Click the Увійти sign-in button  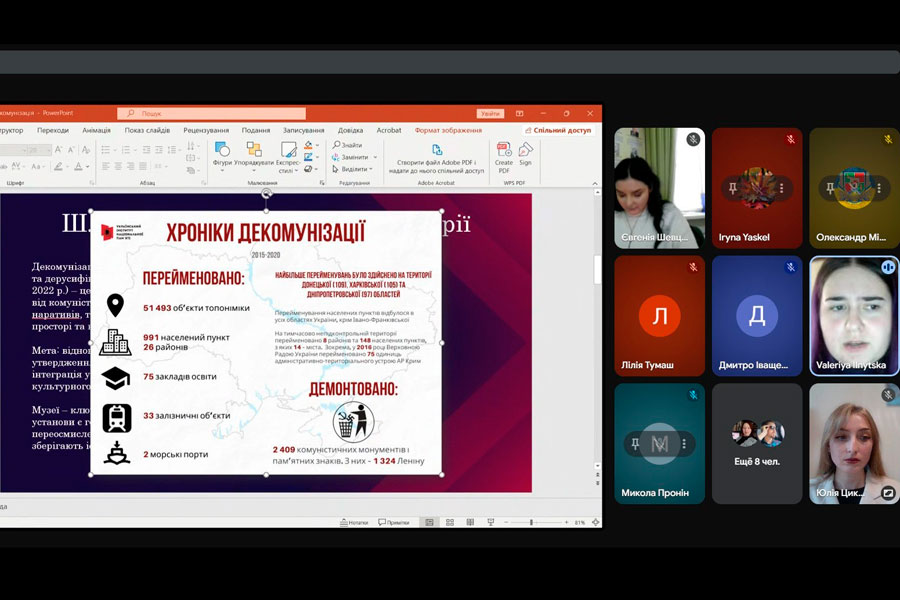pyautogui.click(x=490, y=114)
